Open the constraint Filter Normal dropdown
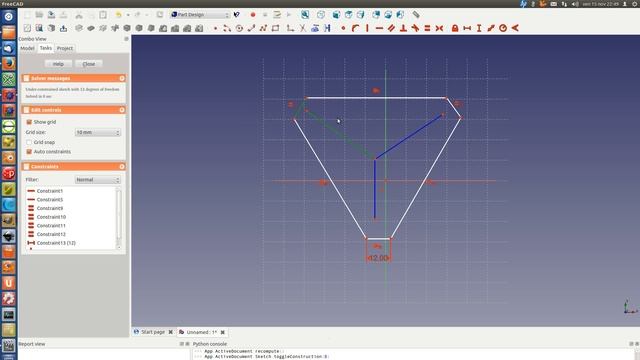 click(98, 180)
